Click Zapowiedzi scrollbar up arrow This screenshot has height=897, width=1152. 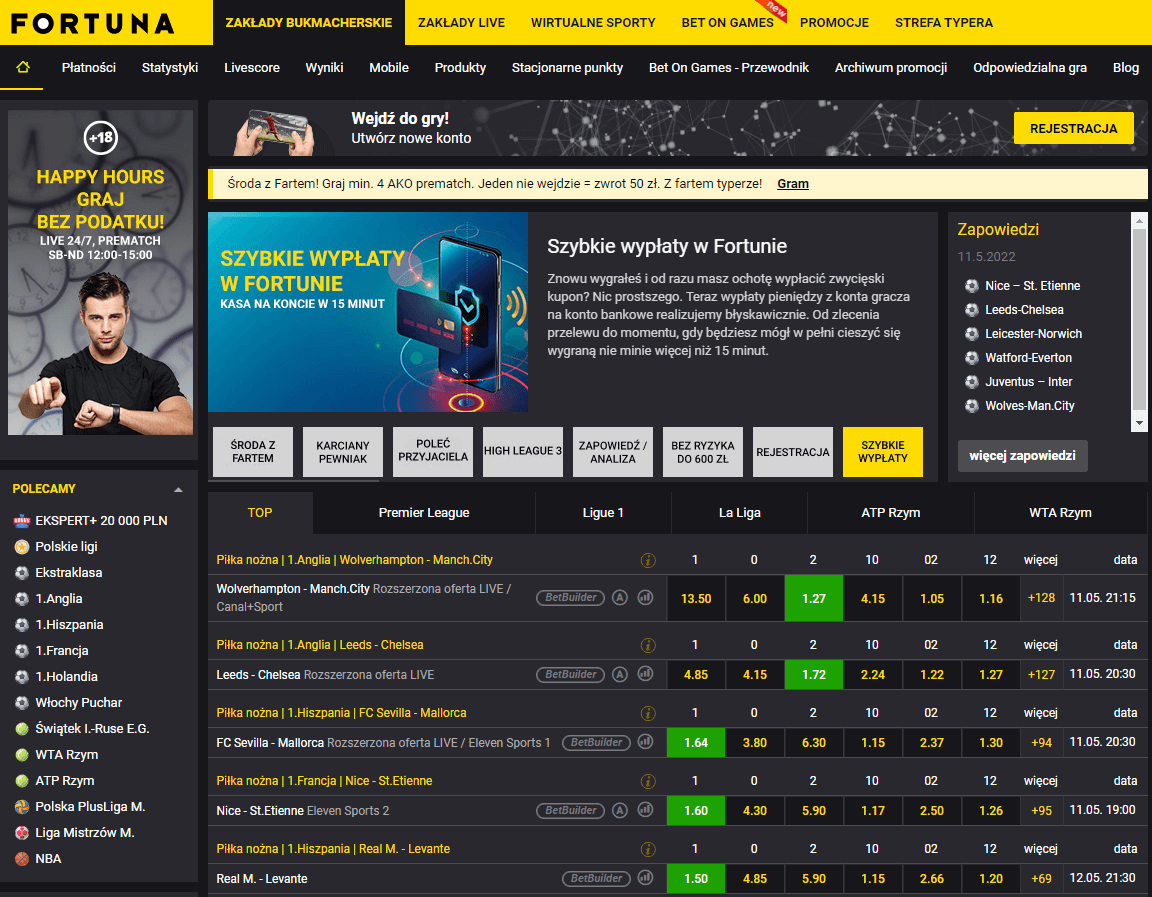[x=1139, y=220]
